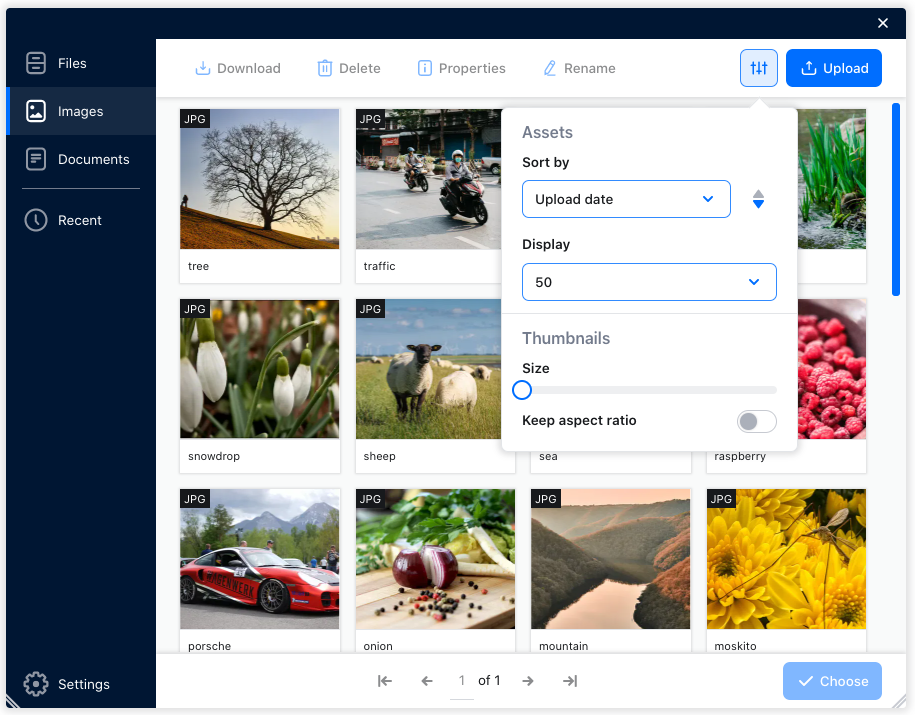Select the mountain image thumbnail
Screen dimensions: 915x715
[610, 559]
